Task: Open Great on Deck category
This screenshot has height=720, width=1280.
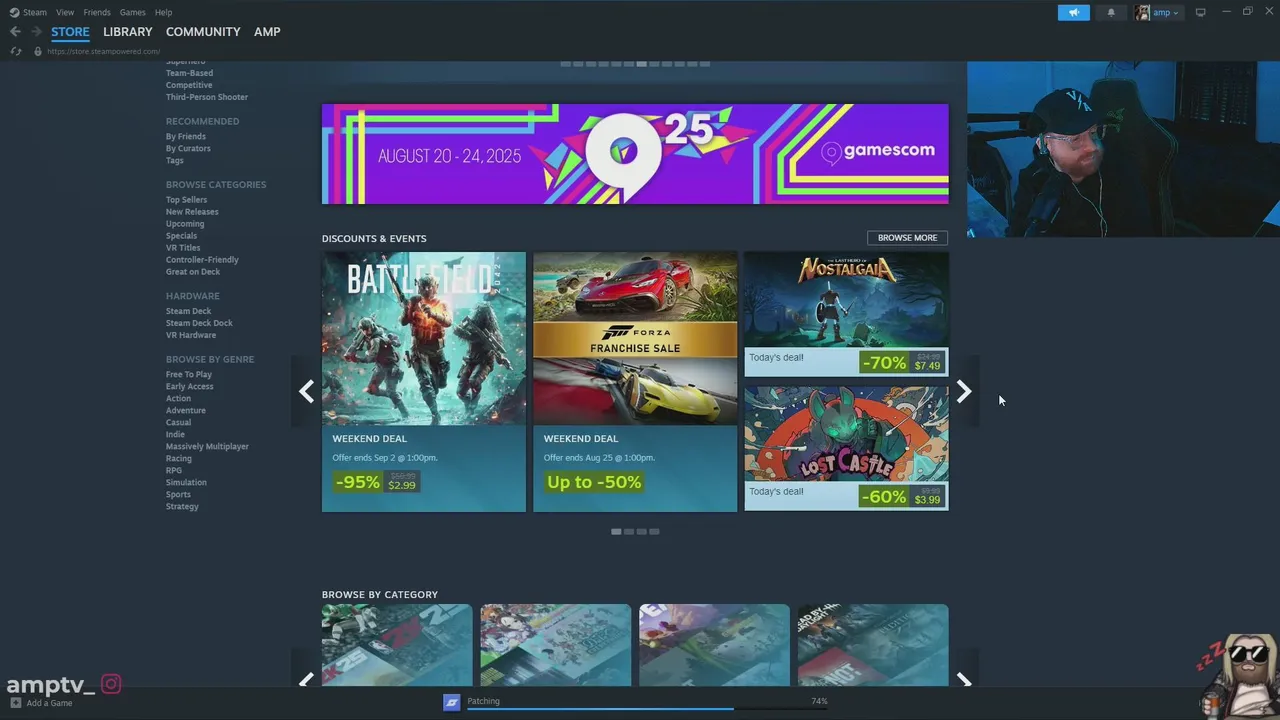Action: coord(193,272)
